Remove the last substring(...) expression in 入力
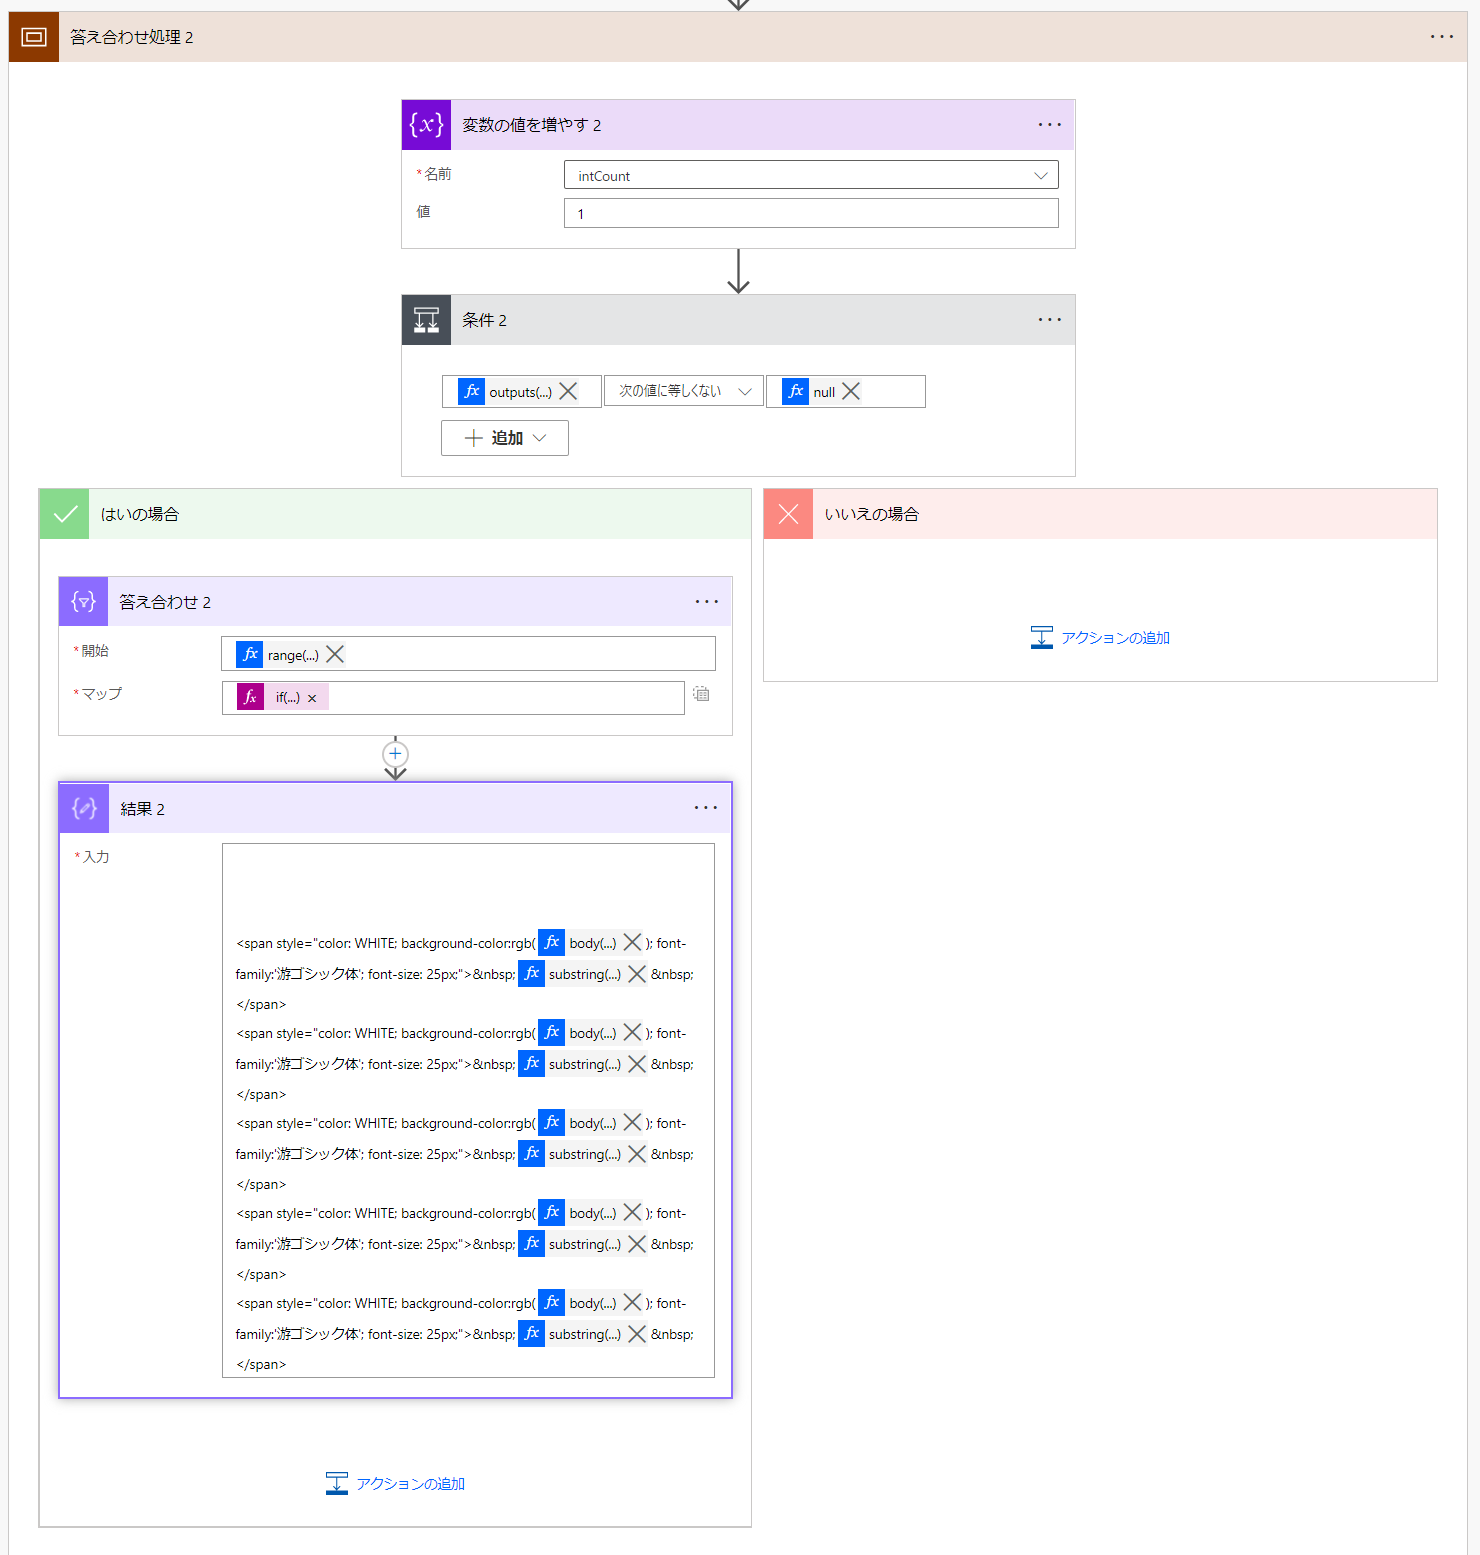Viewport: 1480px width, 1555px height. [637, 1334]
